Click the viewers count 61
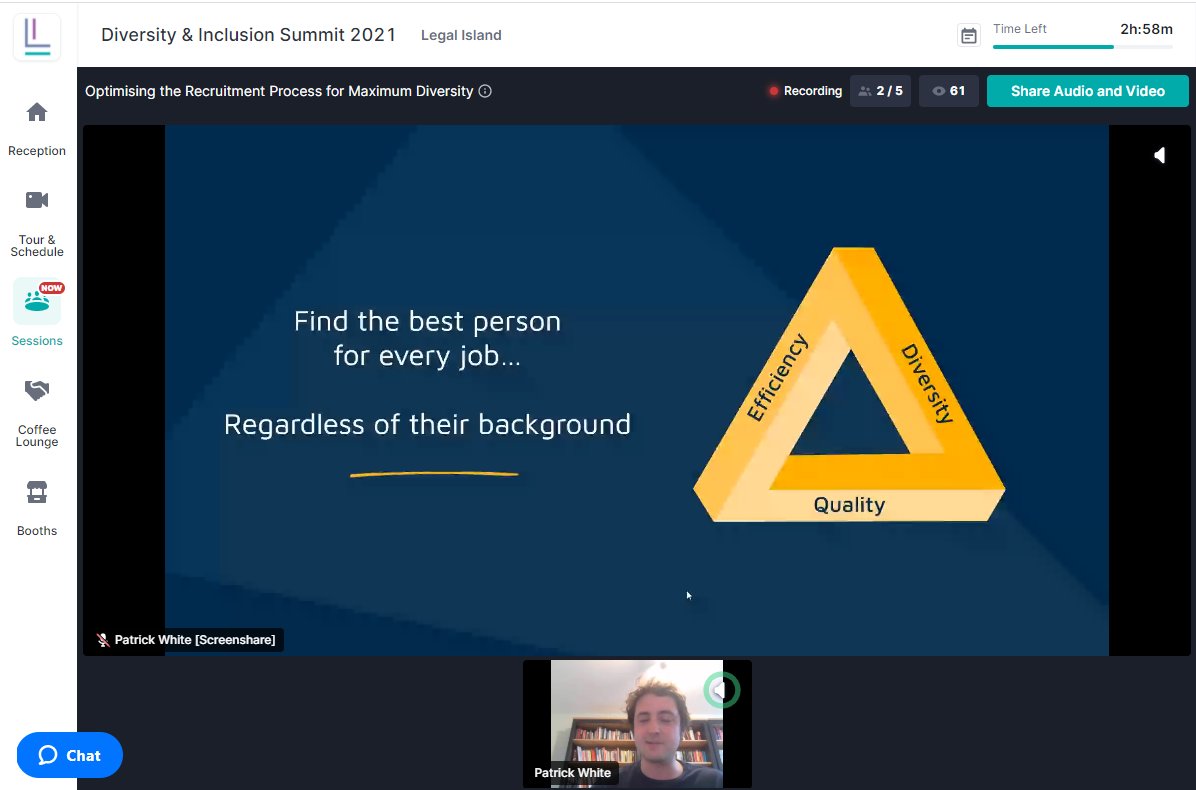The image size is (1196, 790). [949, 91]
